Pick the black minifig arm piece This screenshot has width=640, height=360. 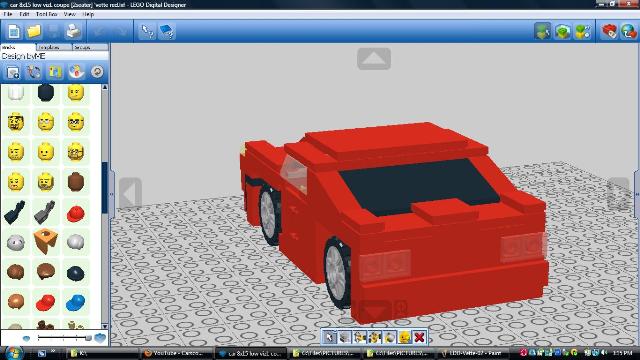[15, 212]
